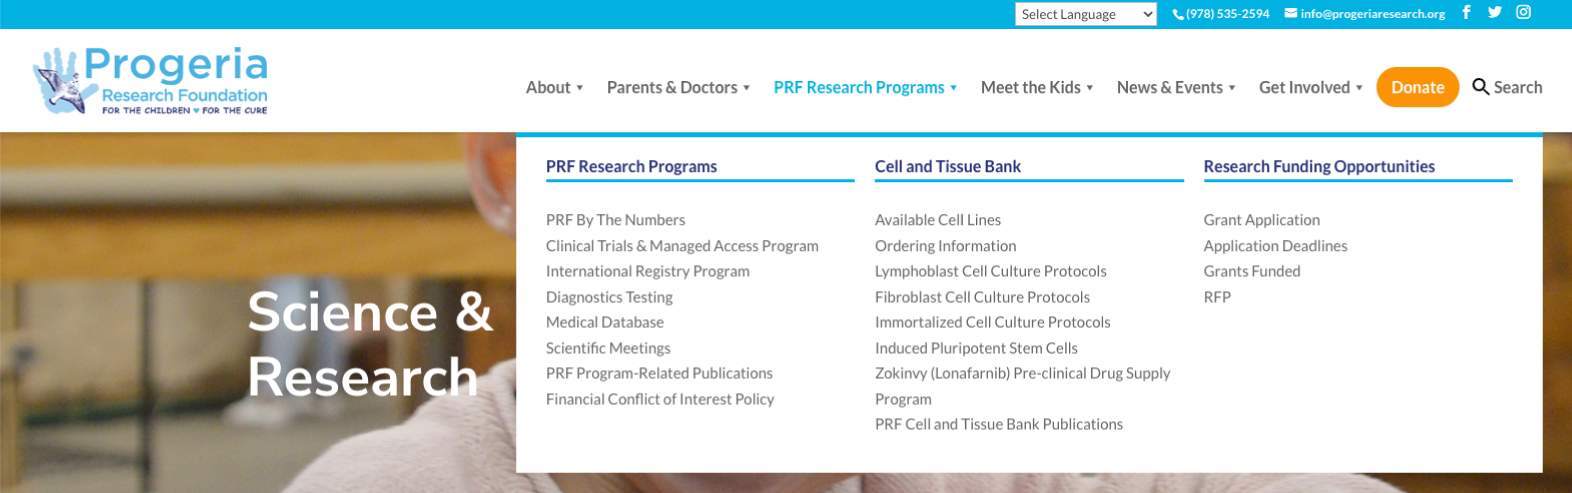Click the Research Funding Opportunities heading
Screen dimensions: 1572x493
point(1319,166)
